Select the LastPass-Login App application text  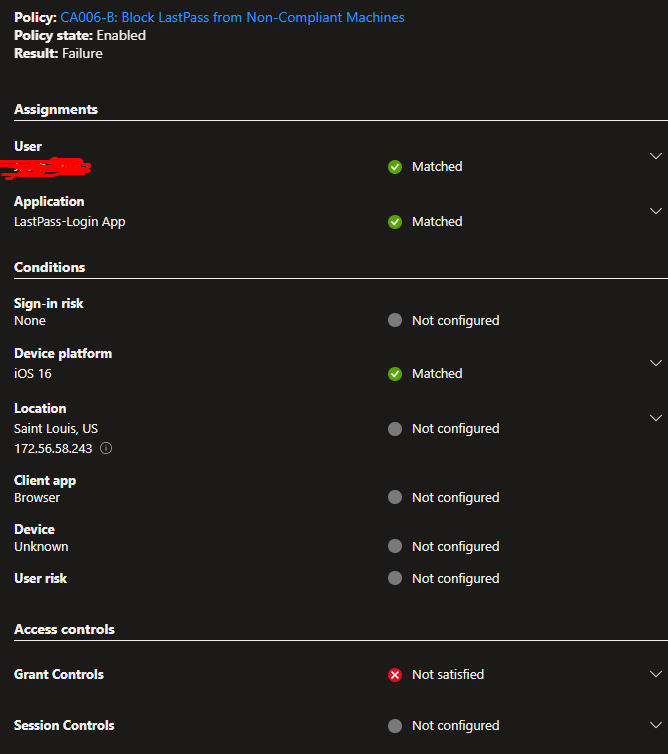(x=70, y=222)
